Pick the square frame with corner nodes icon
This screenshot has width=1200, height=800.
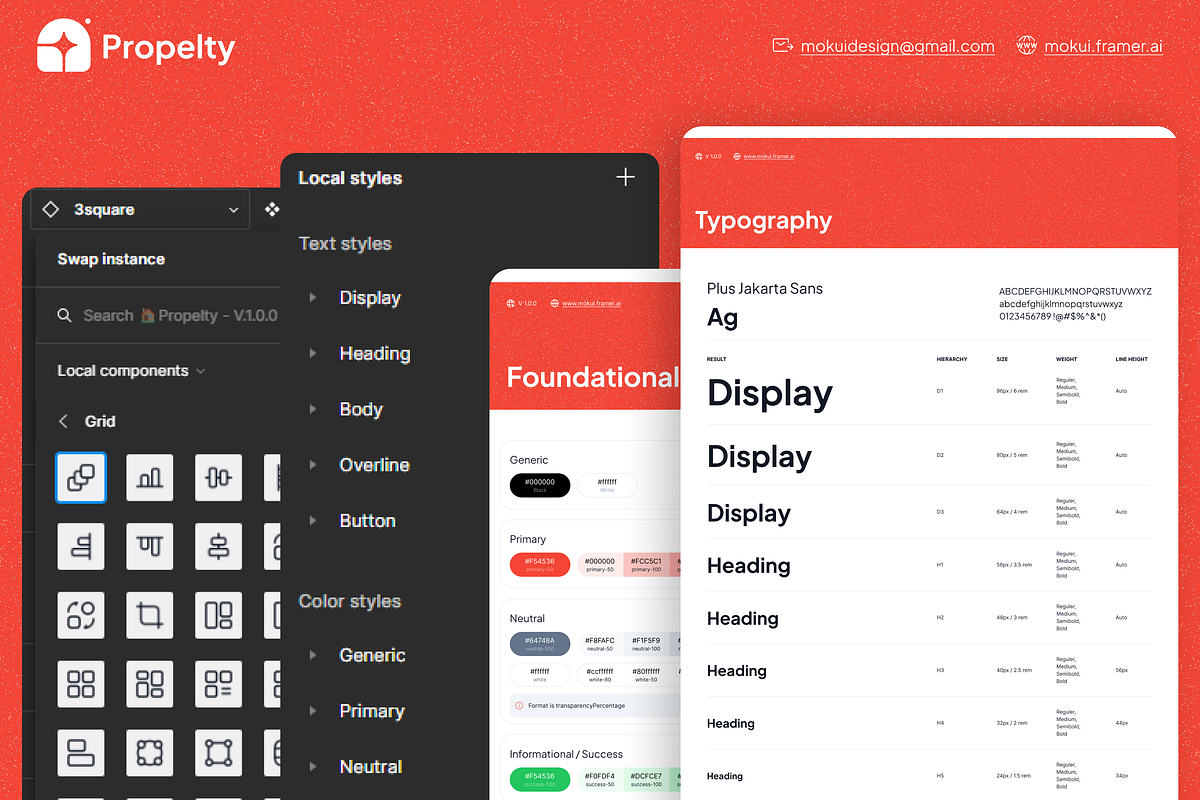[x=219, y=753]
